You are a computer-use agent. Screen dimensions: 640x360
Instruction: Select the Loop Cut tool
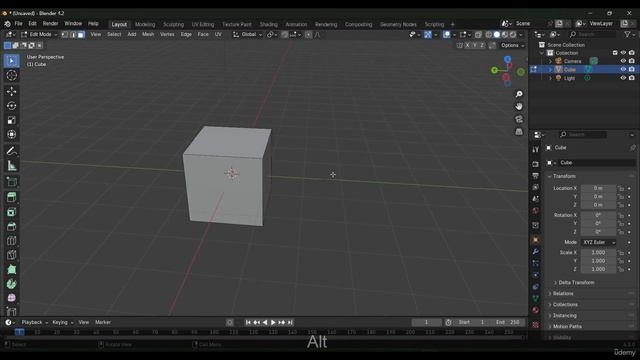click(x=11, y=241)
